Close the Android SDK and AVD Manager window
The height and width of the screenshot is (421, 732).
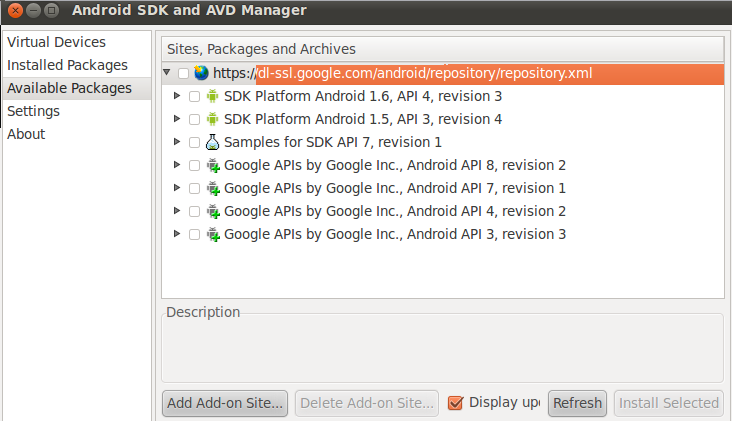(15, 10)
